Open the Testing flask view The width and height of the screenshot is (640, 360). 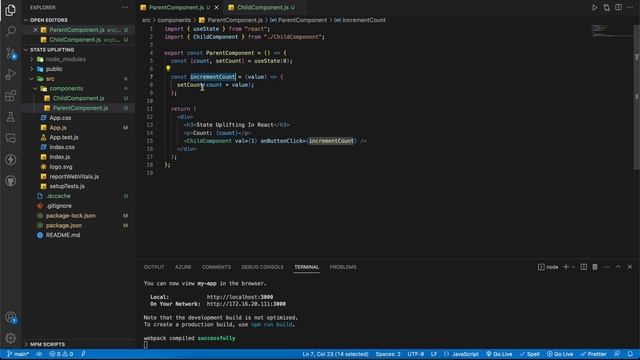coord(11,117)
